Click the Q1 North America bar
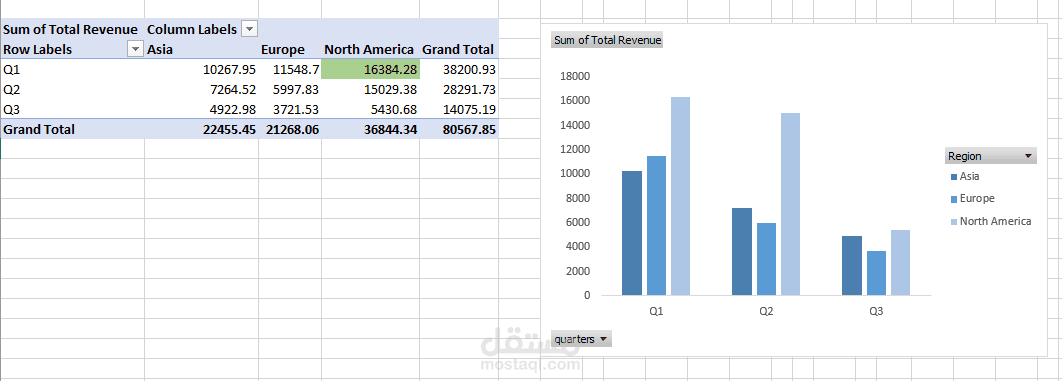Image resolution: width=1062 pixels, height=381 pixels. tap(681, 196)
